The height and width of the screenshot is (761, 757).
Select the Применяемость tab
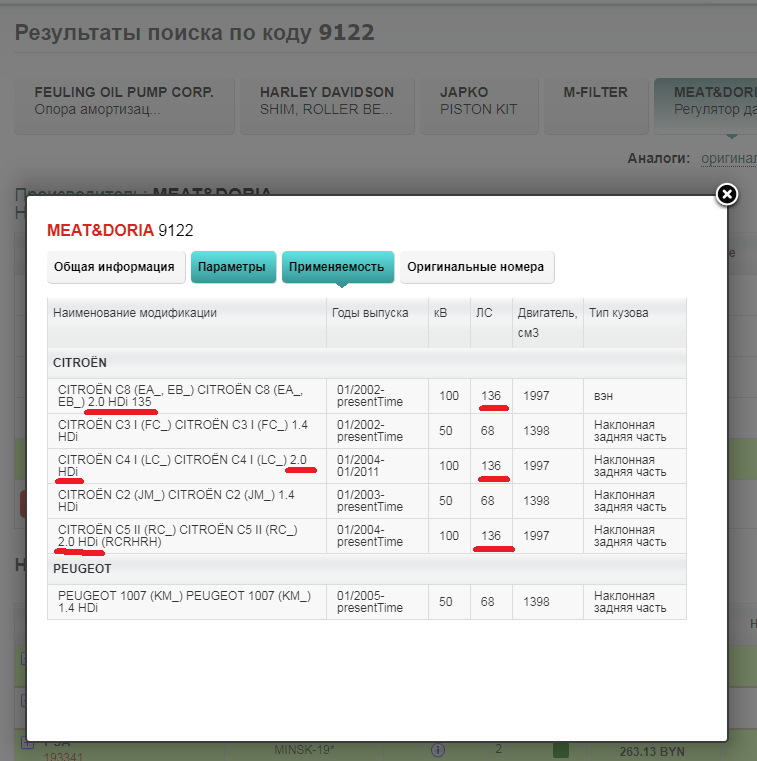[x=337, y=267]
